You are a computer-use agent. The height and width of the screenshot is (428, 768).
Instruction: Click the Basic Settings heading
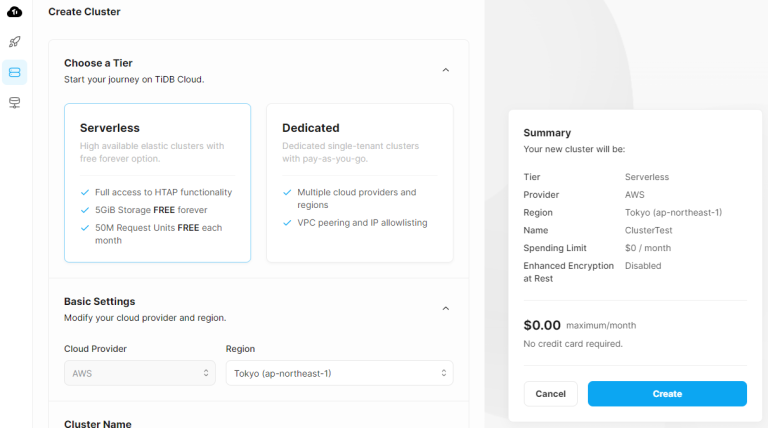pos(99,302)
